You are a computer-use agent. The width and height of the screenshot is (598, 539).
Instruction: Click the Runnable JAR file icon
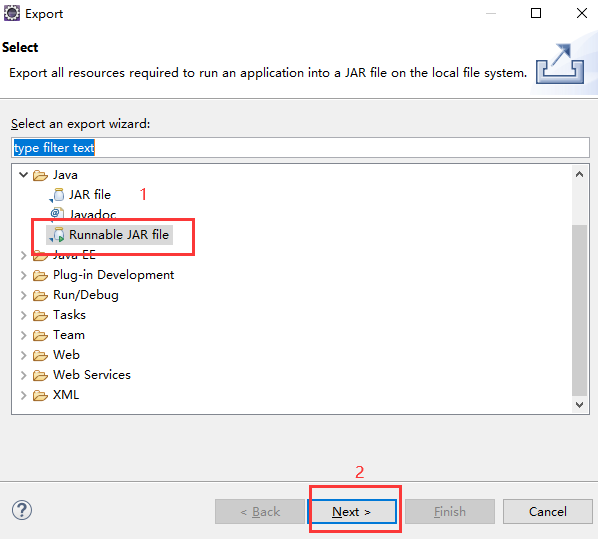click(x=58, y=235)
